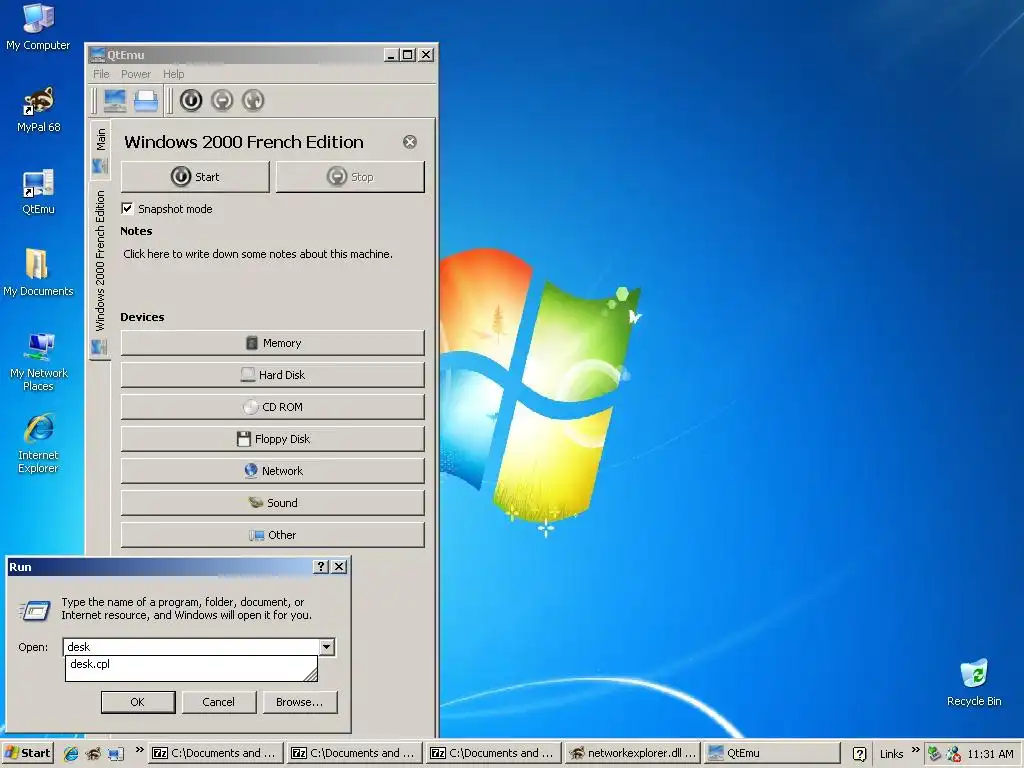The width and height of the screenshot is (1024, 768).
Task: Expand the Sound device section
Action: 272,503
